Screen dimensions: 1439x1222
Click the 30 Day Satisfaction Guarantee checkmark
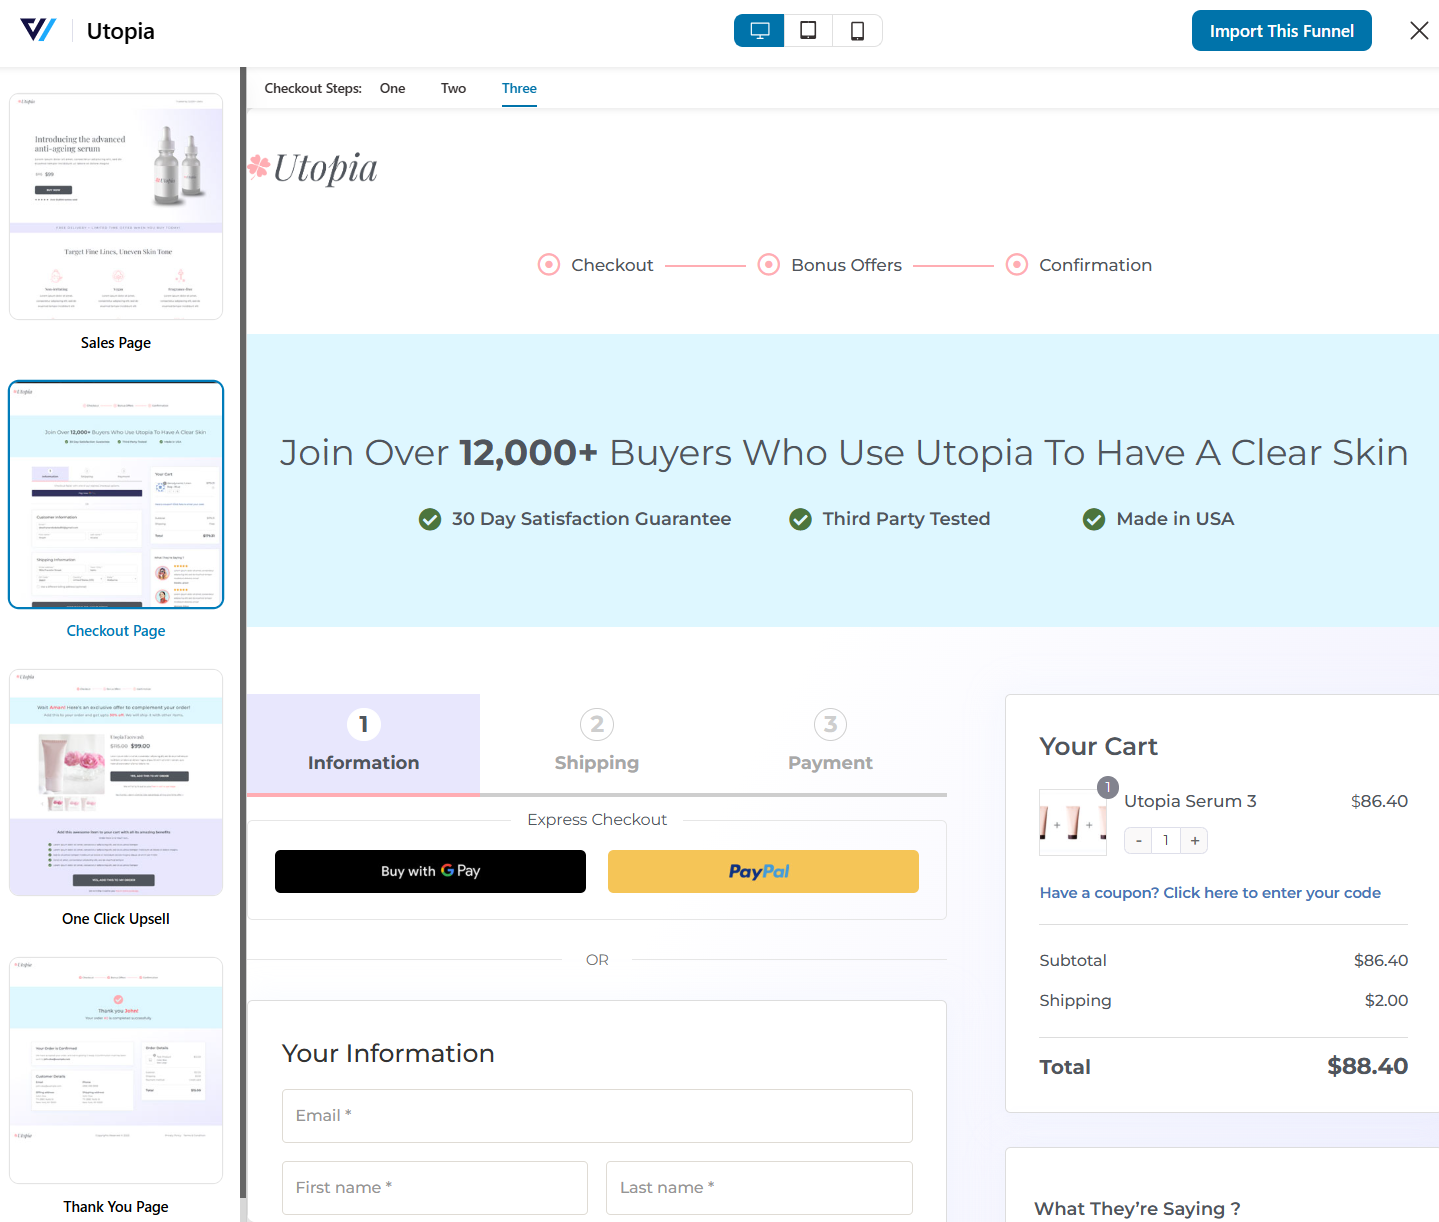click(x=430, y=519)
